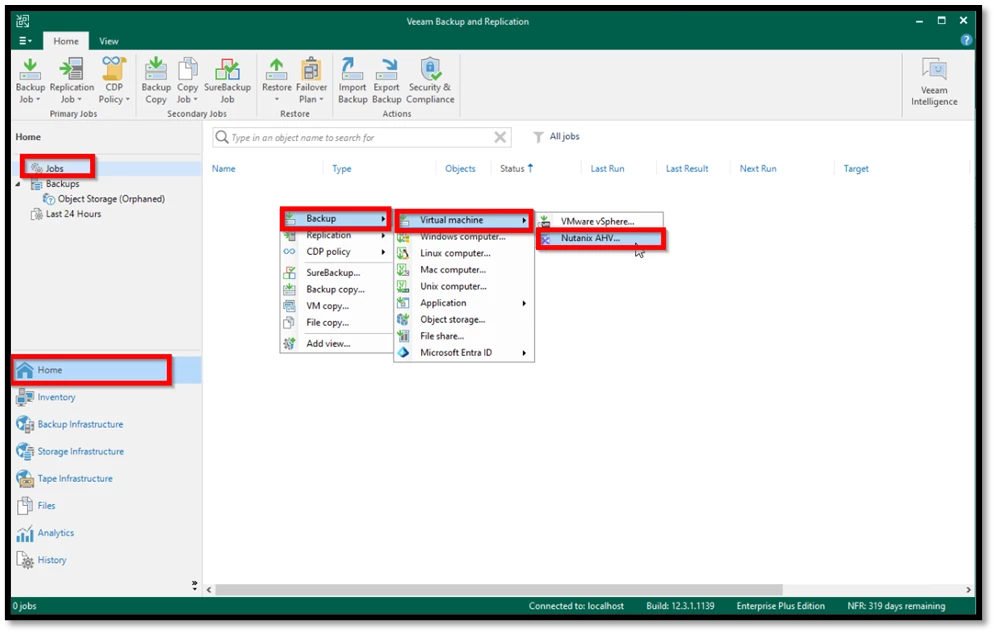Clear the search box with the X icon
Screen dimensions: 995x633
[500, 137]
